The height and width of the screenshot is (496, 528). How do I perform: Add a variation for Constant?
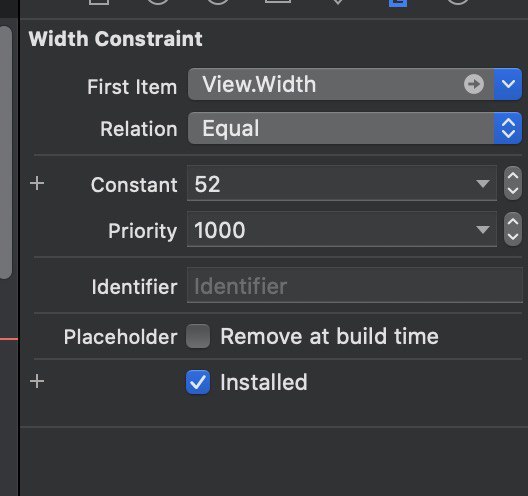coord(37,184)
